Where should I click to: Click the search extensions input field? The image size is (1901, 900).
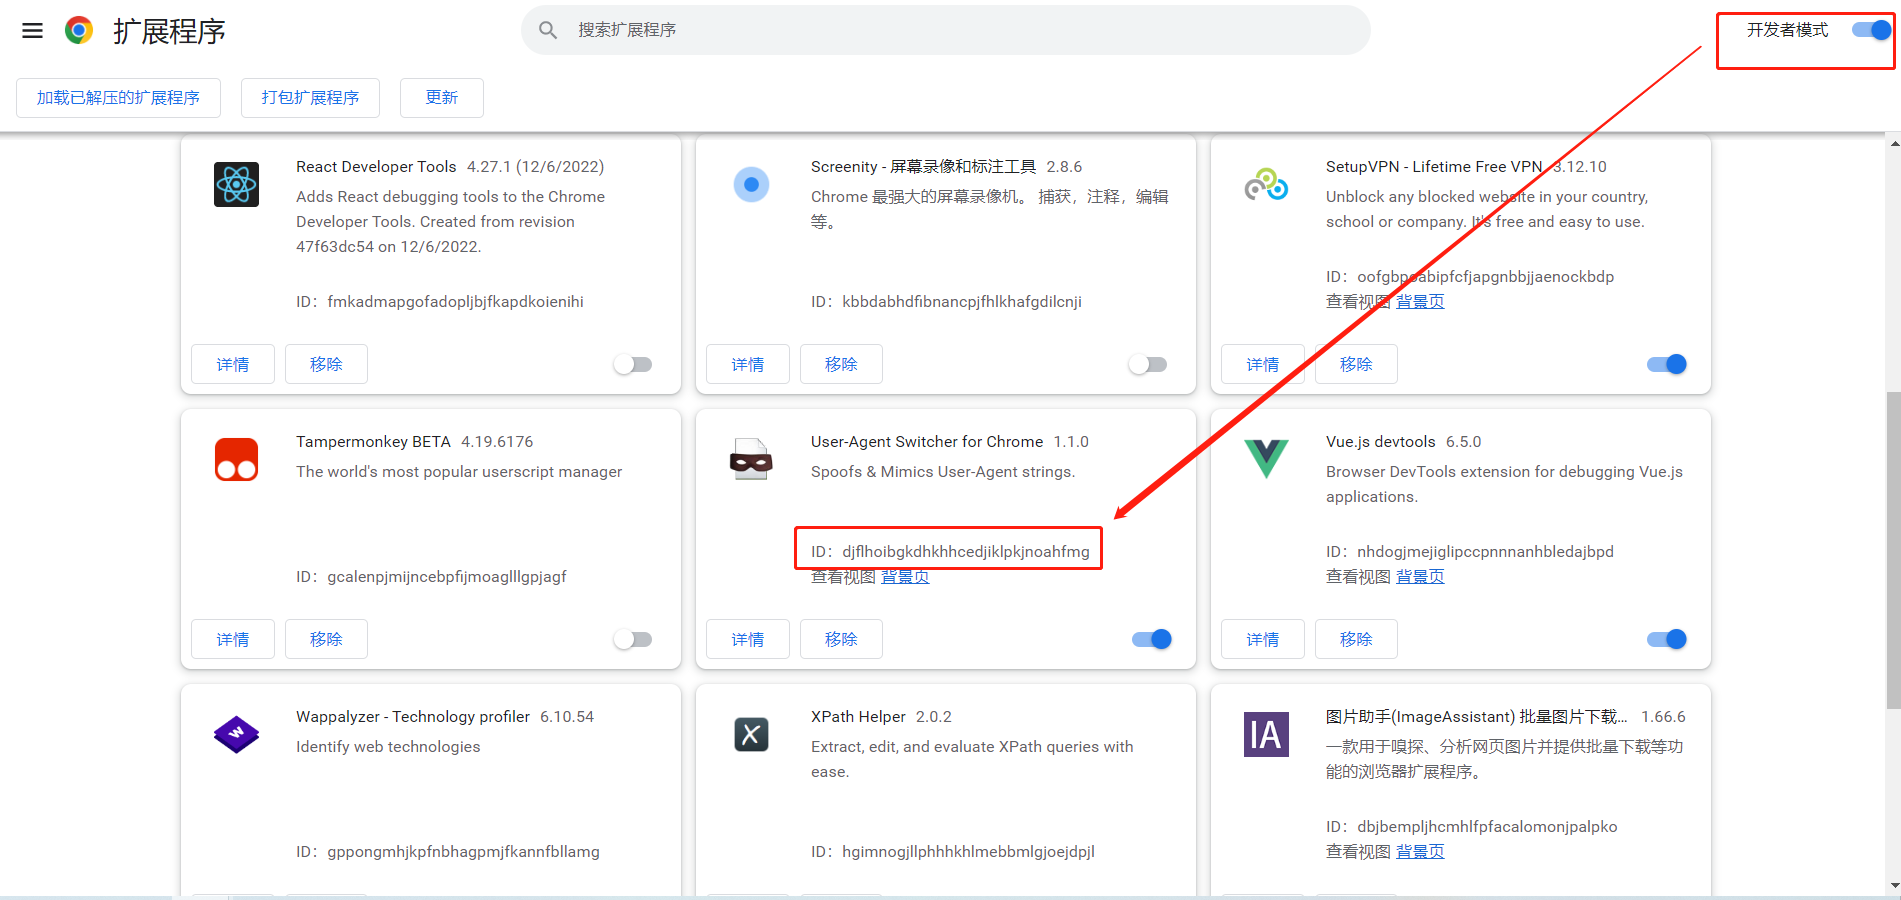click(x=946, y=30)
